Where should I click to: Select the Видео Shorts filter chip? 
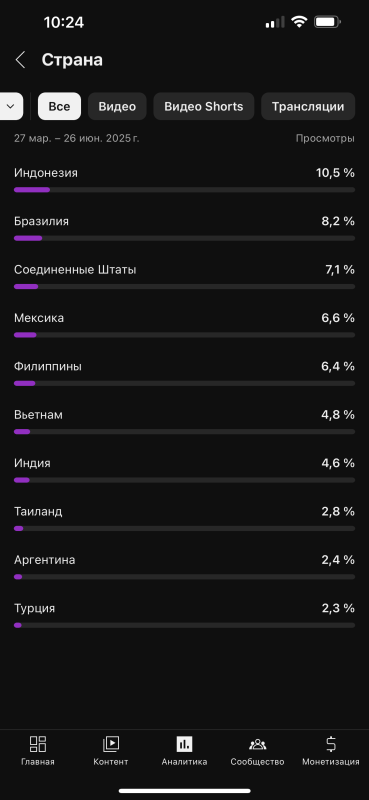click(x=204, y=106)
